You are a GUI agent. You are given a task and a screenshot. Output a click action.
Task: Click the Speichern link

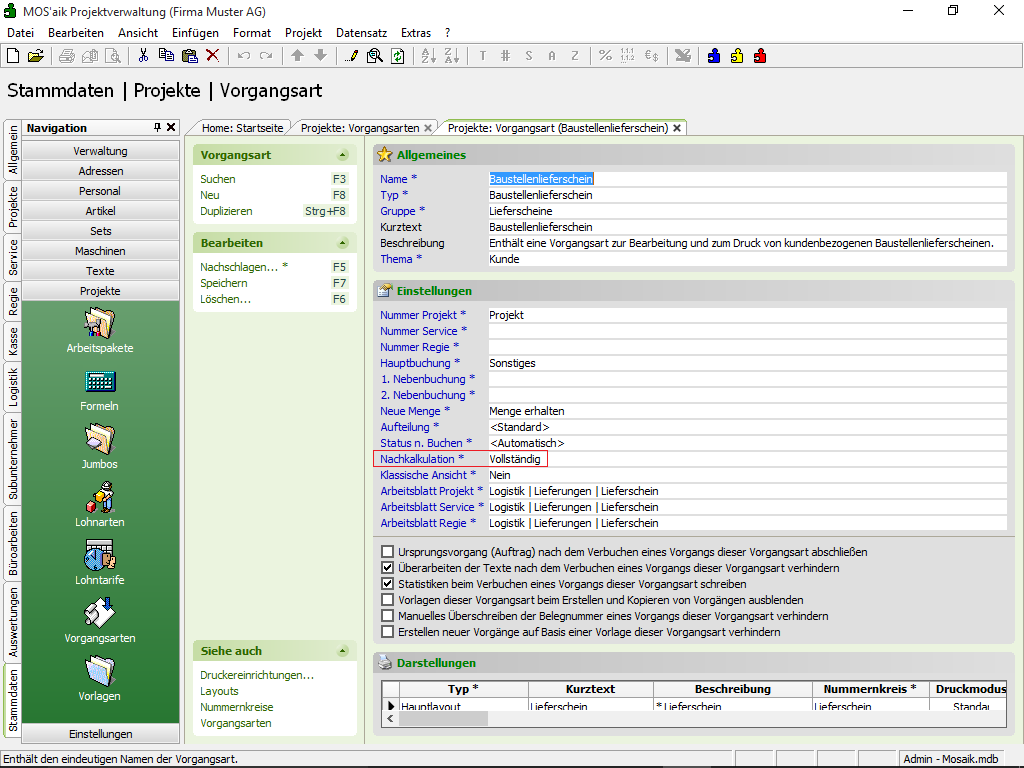(x=223, y=283)
